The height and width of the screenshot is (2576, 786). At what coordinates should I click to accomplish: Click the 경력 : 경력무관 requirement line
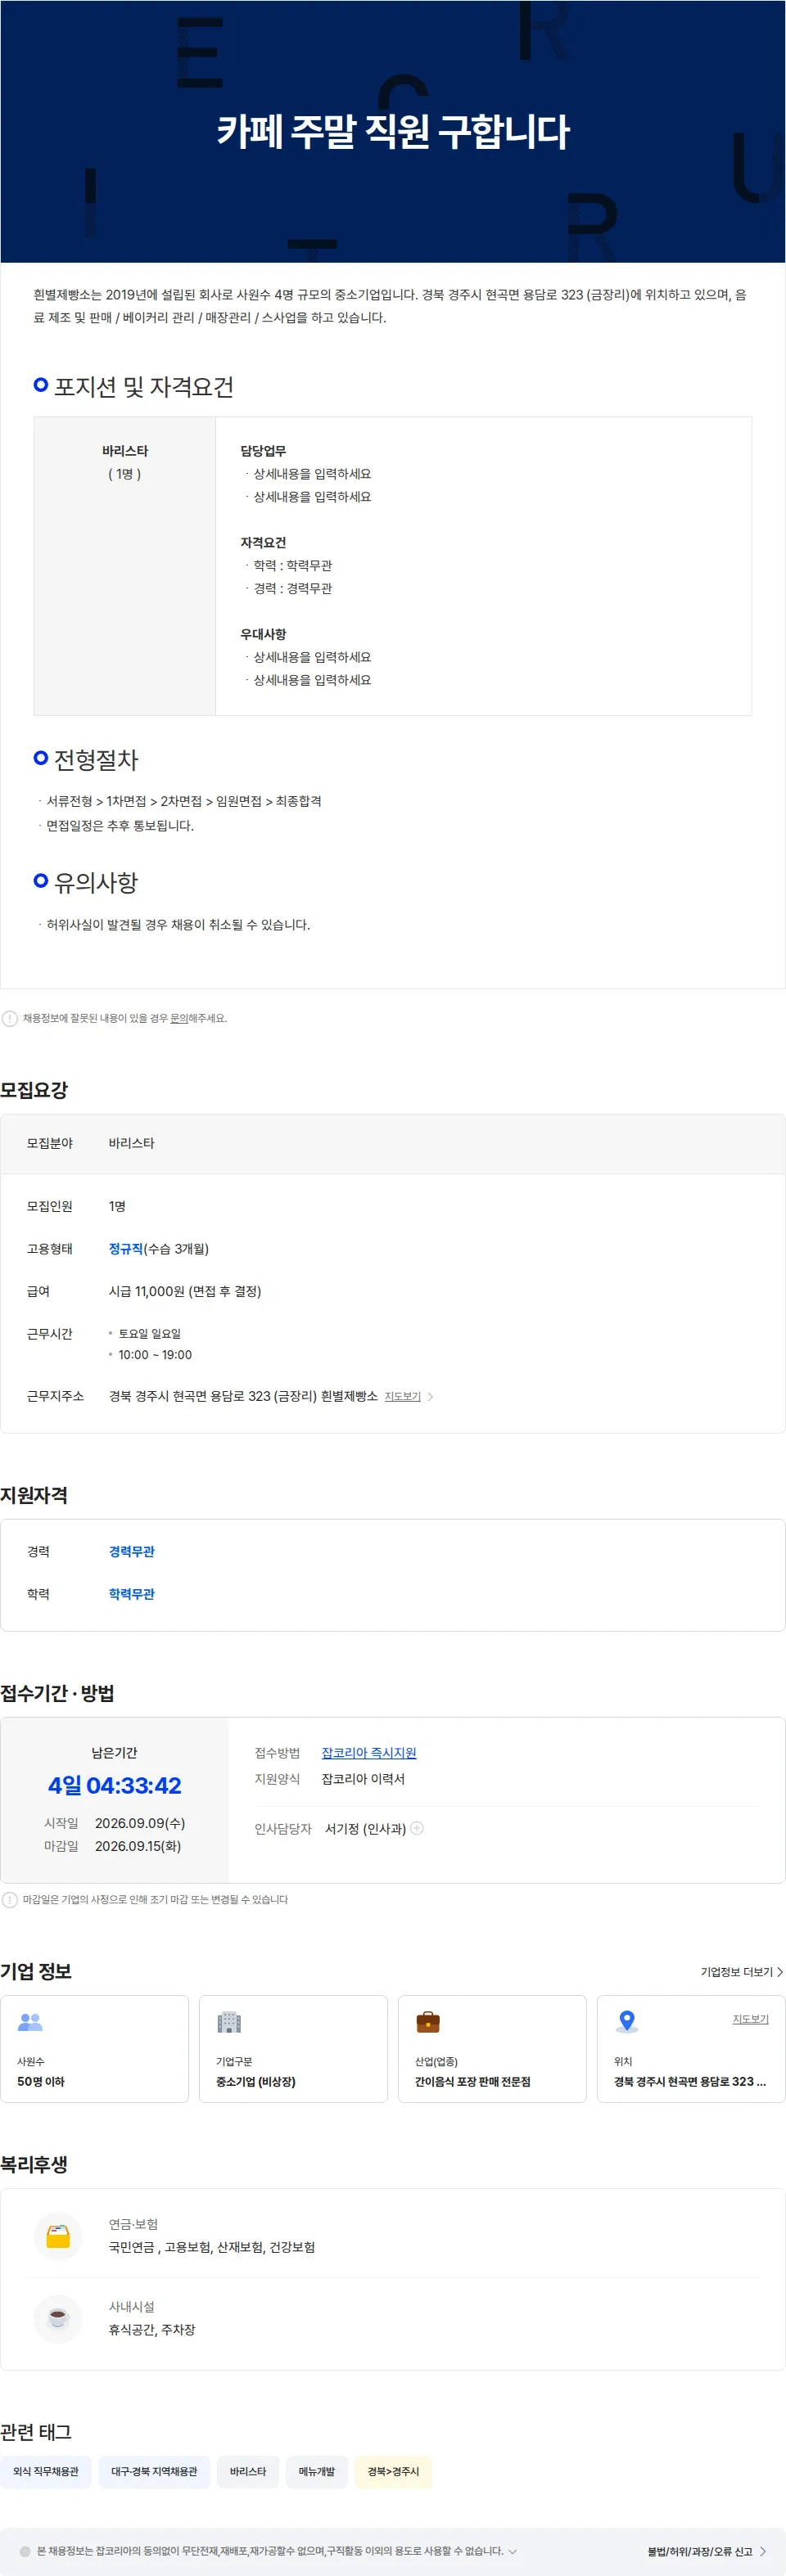(x=292, y=589)
